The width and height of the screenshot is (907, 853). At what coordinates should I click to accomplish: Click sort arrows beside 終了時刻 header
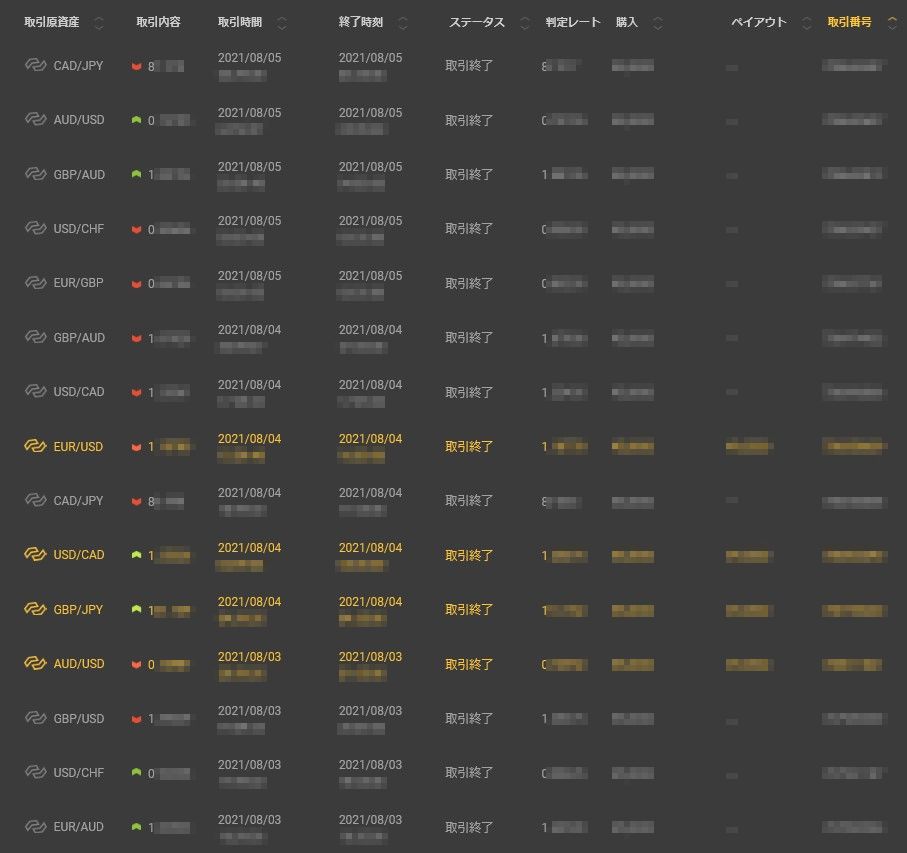(x=403, y=23)
